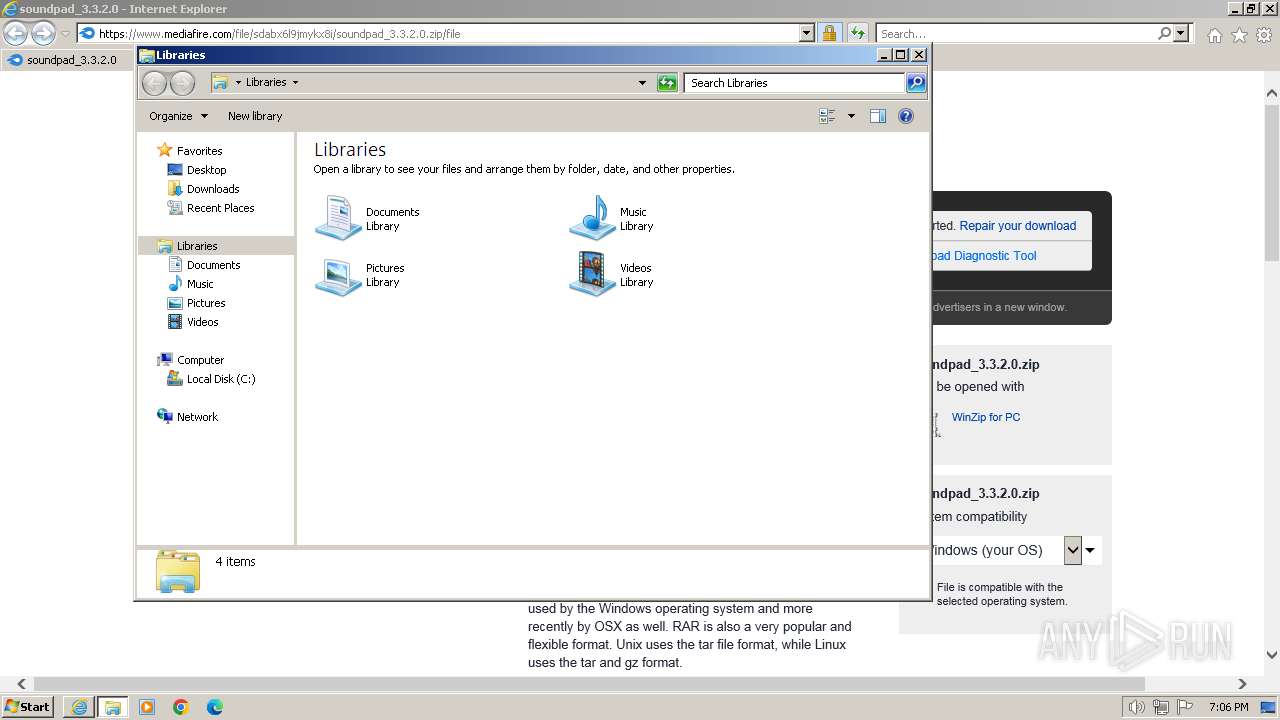Click the Explorer forward navigation button
The height and width of the screenshot is (720, 1280).
[182, 83]
